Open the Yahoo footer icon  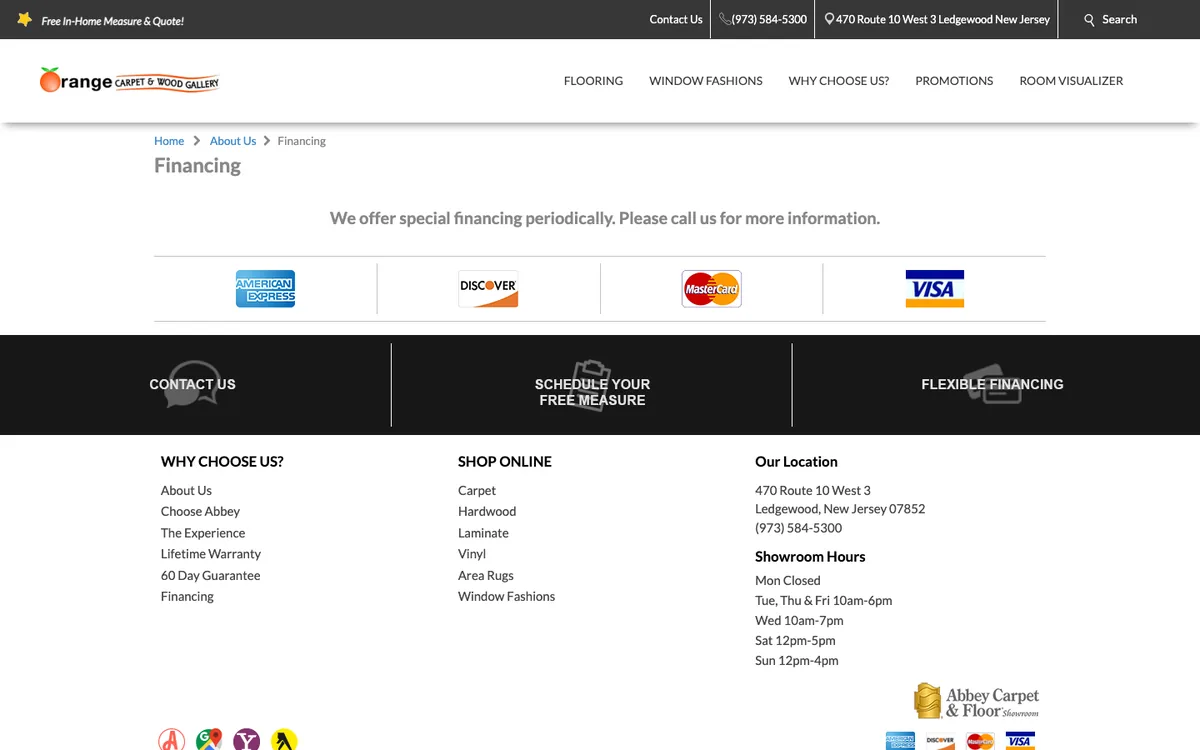coord(246,740)
